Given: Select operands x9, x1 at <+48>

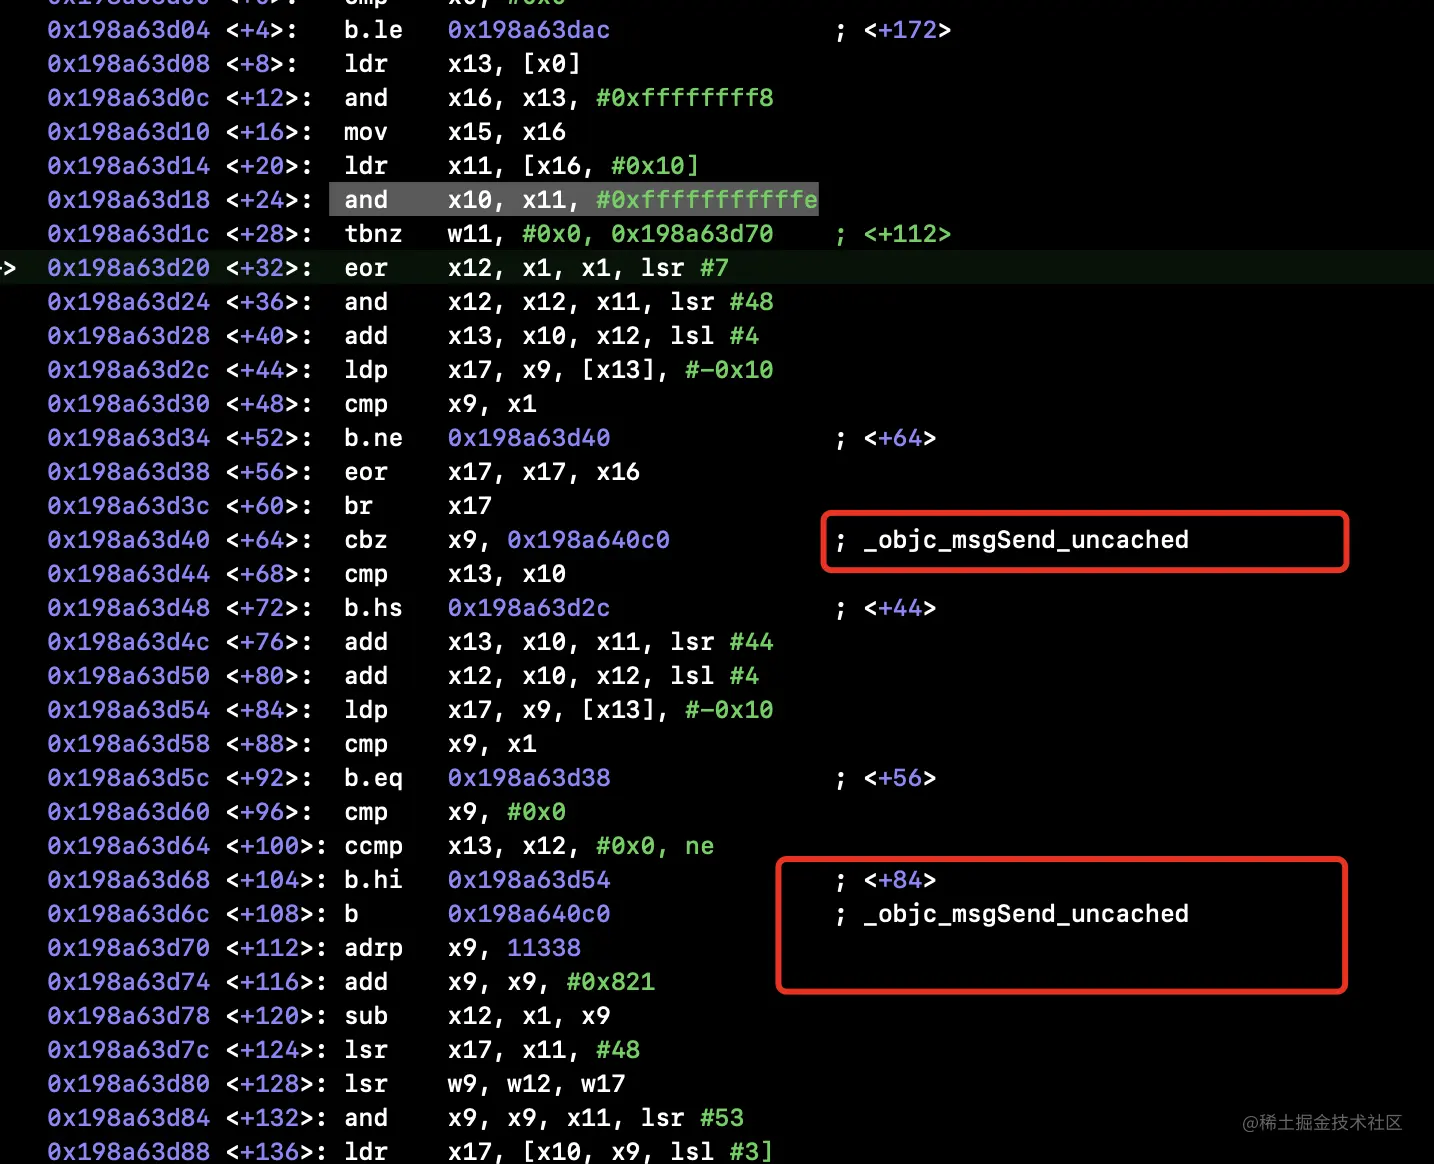Looking at the screenshot, I should point(491,404).
